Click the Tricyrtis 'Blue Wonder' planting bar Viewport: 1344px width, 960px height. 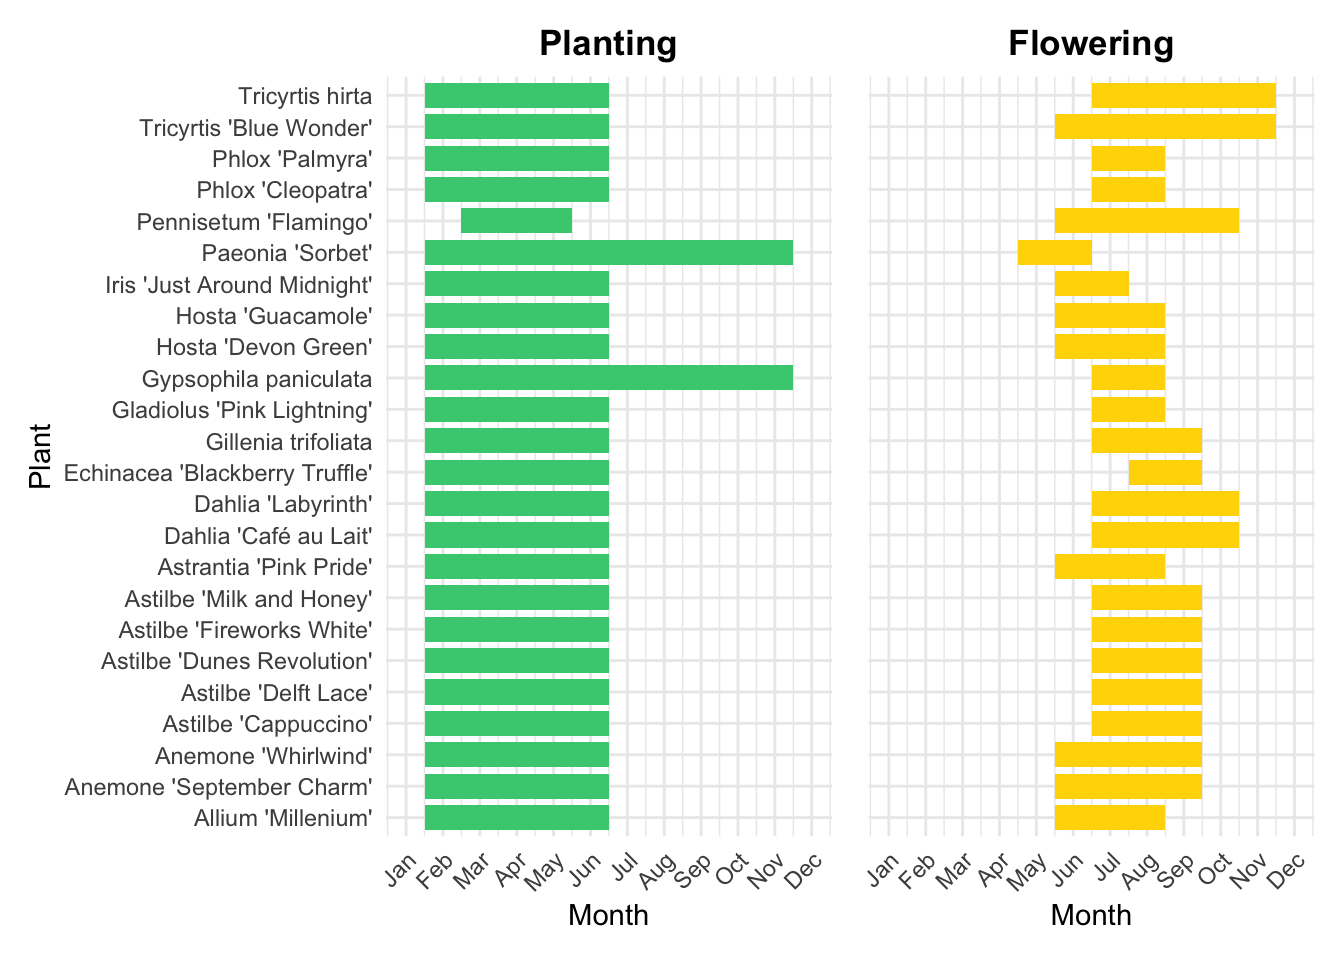click(x=516, y=127)
